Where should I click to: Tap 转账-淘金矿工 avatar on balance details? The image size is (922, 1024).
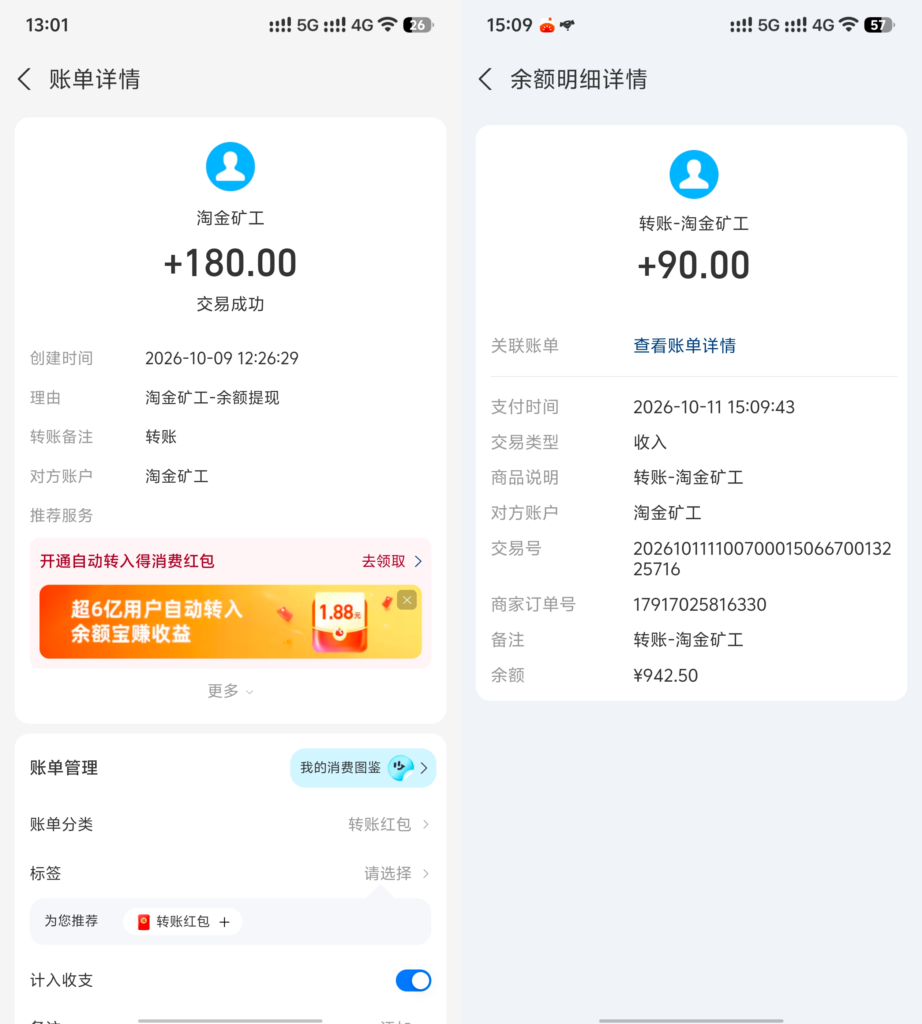pyautogui.click(x=693, y=174)
